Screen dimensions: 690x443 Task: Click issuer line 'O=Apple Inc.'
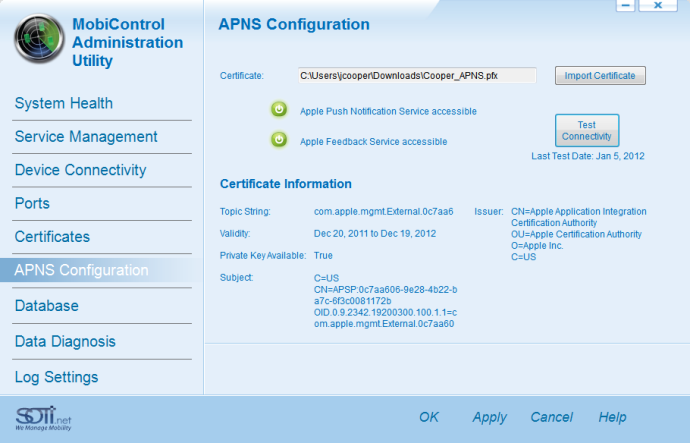pos(537,245)
